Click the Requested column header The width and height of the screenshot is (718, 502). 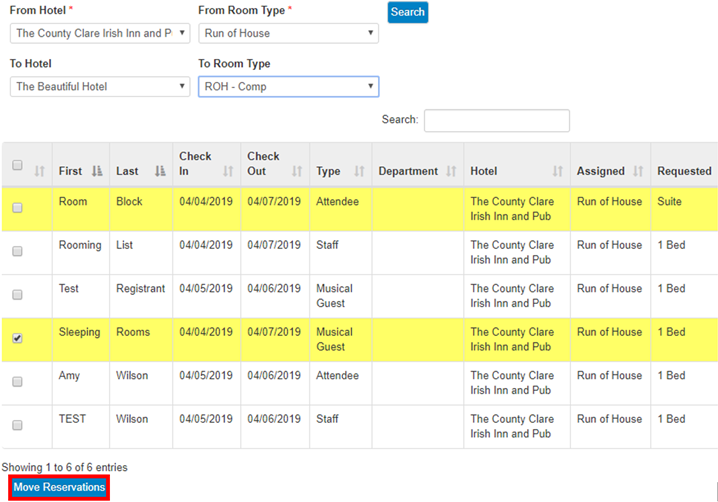[684, 172]
